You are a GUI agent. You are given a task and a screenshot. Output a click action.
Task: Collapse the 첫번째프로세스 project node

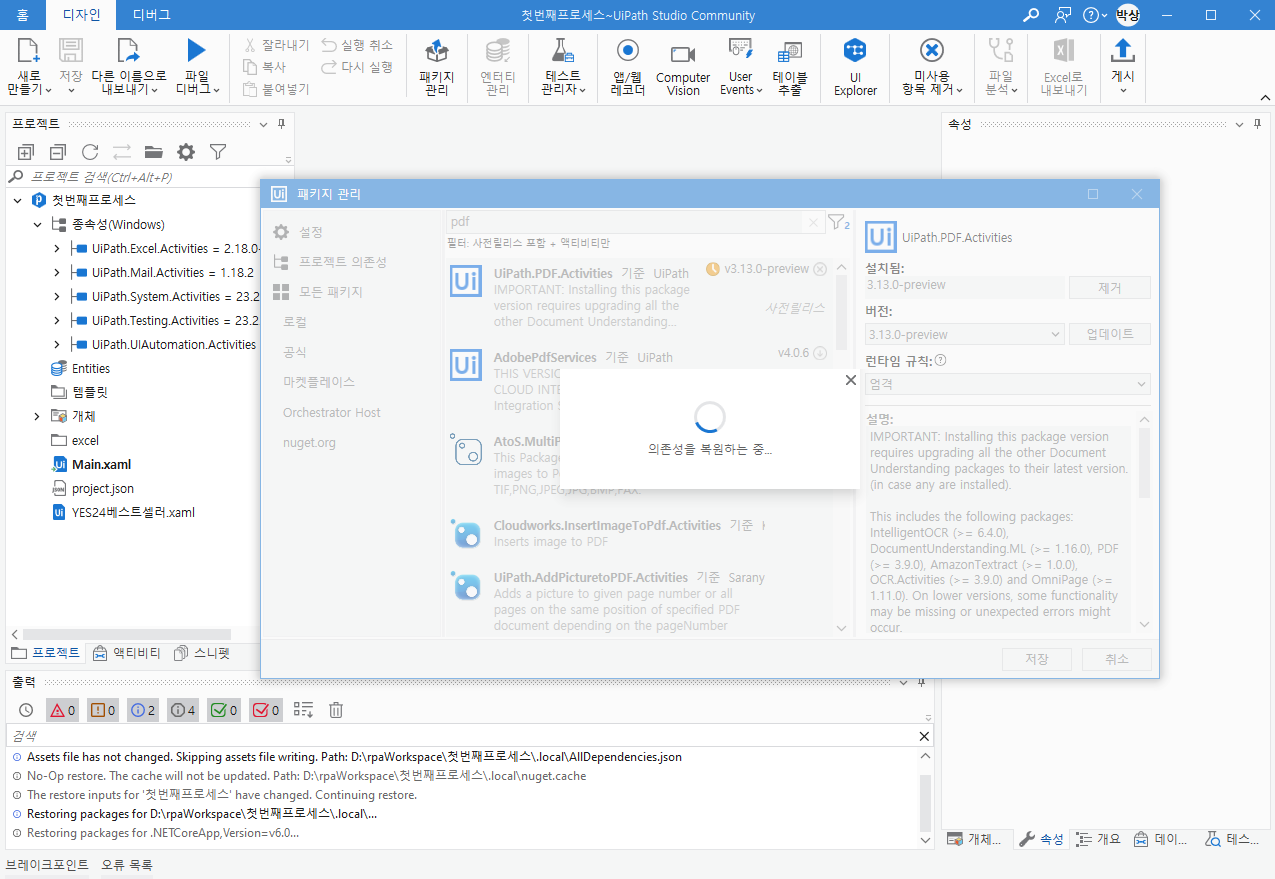(x=17, y=200)
